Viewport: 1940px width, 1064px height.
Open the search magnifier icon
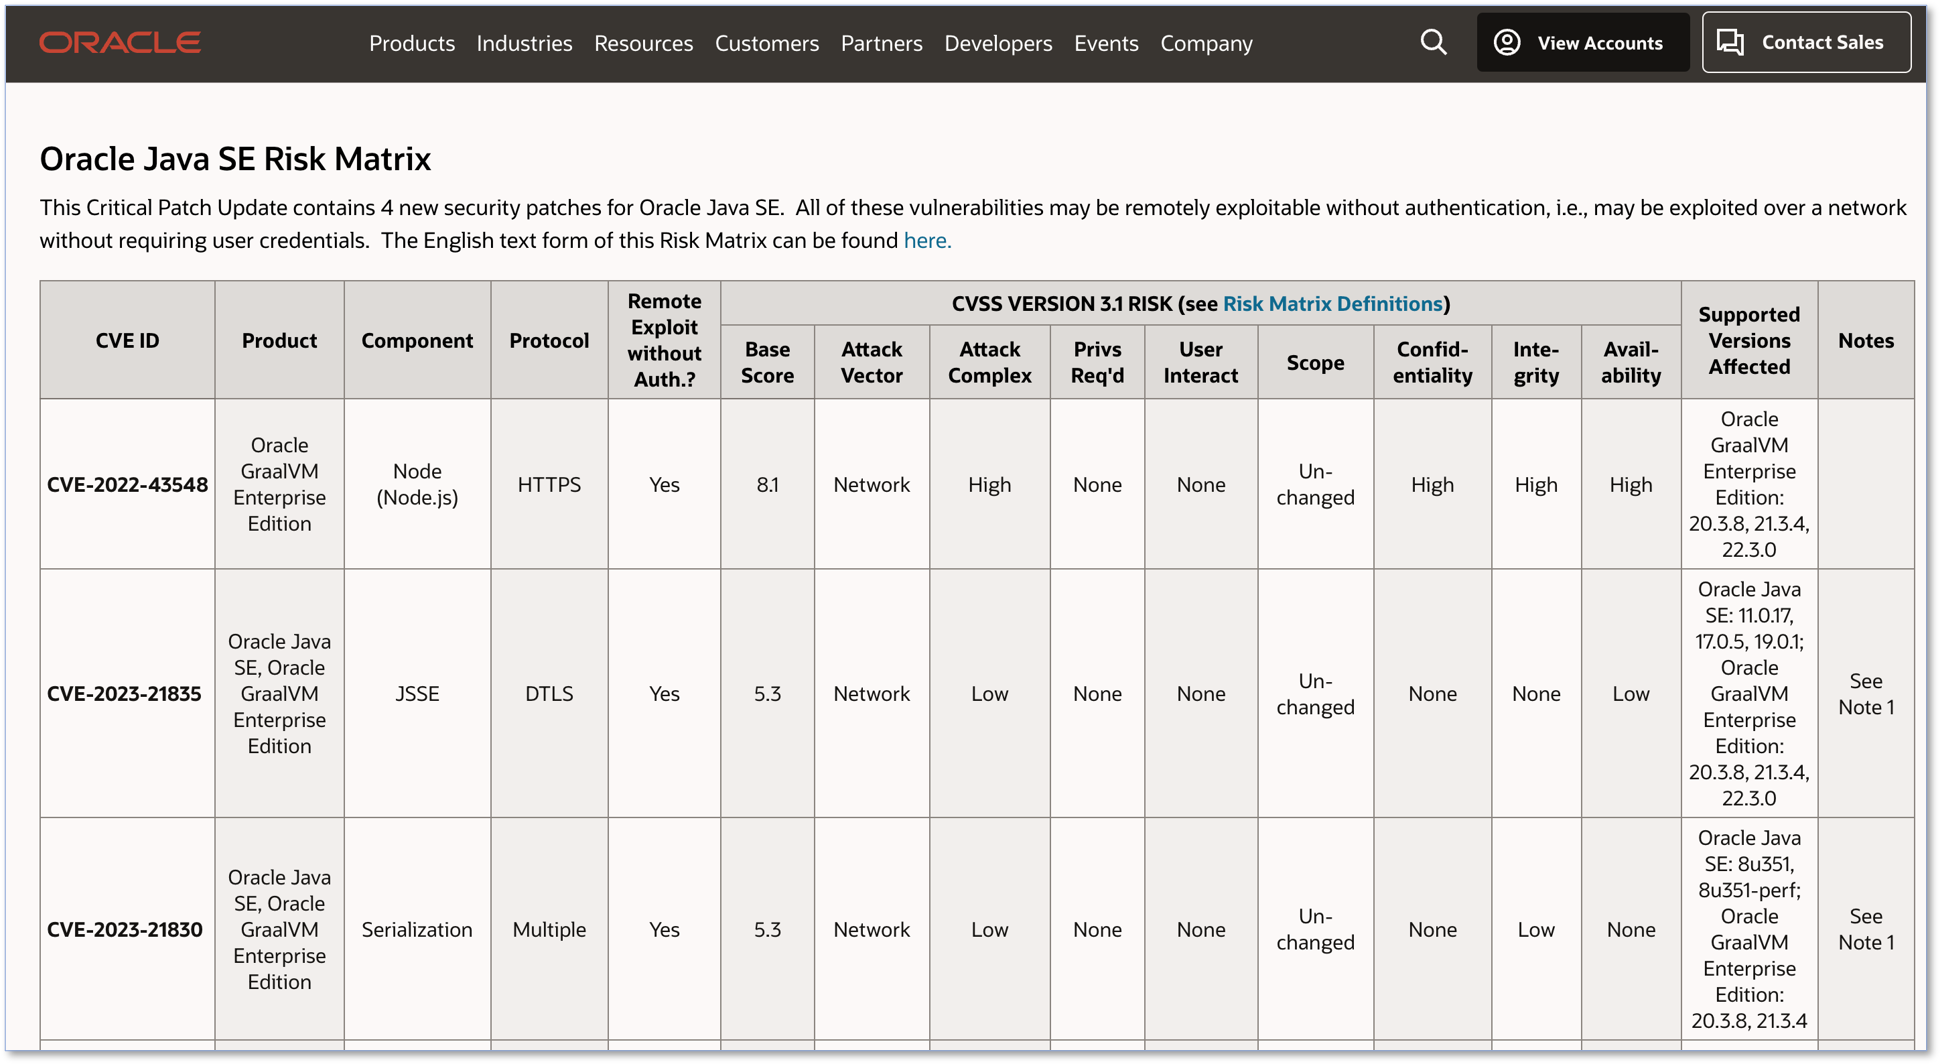1433,42
